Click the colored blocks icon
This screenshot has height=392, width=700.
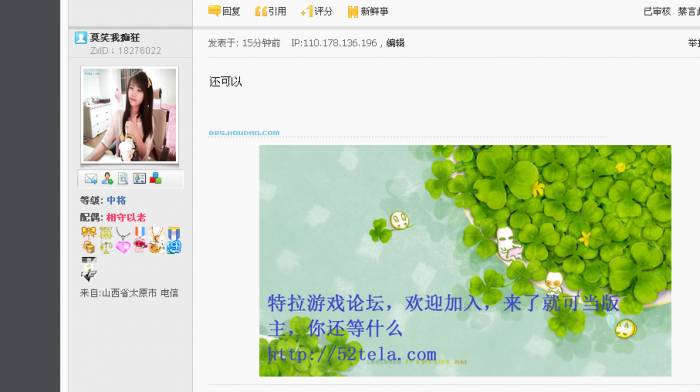[x=155, y=179]
